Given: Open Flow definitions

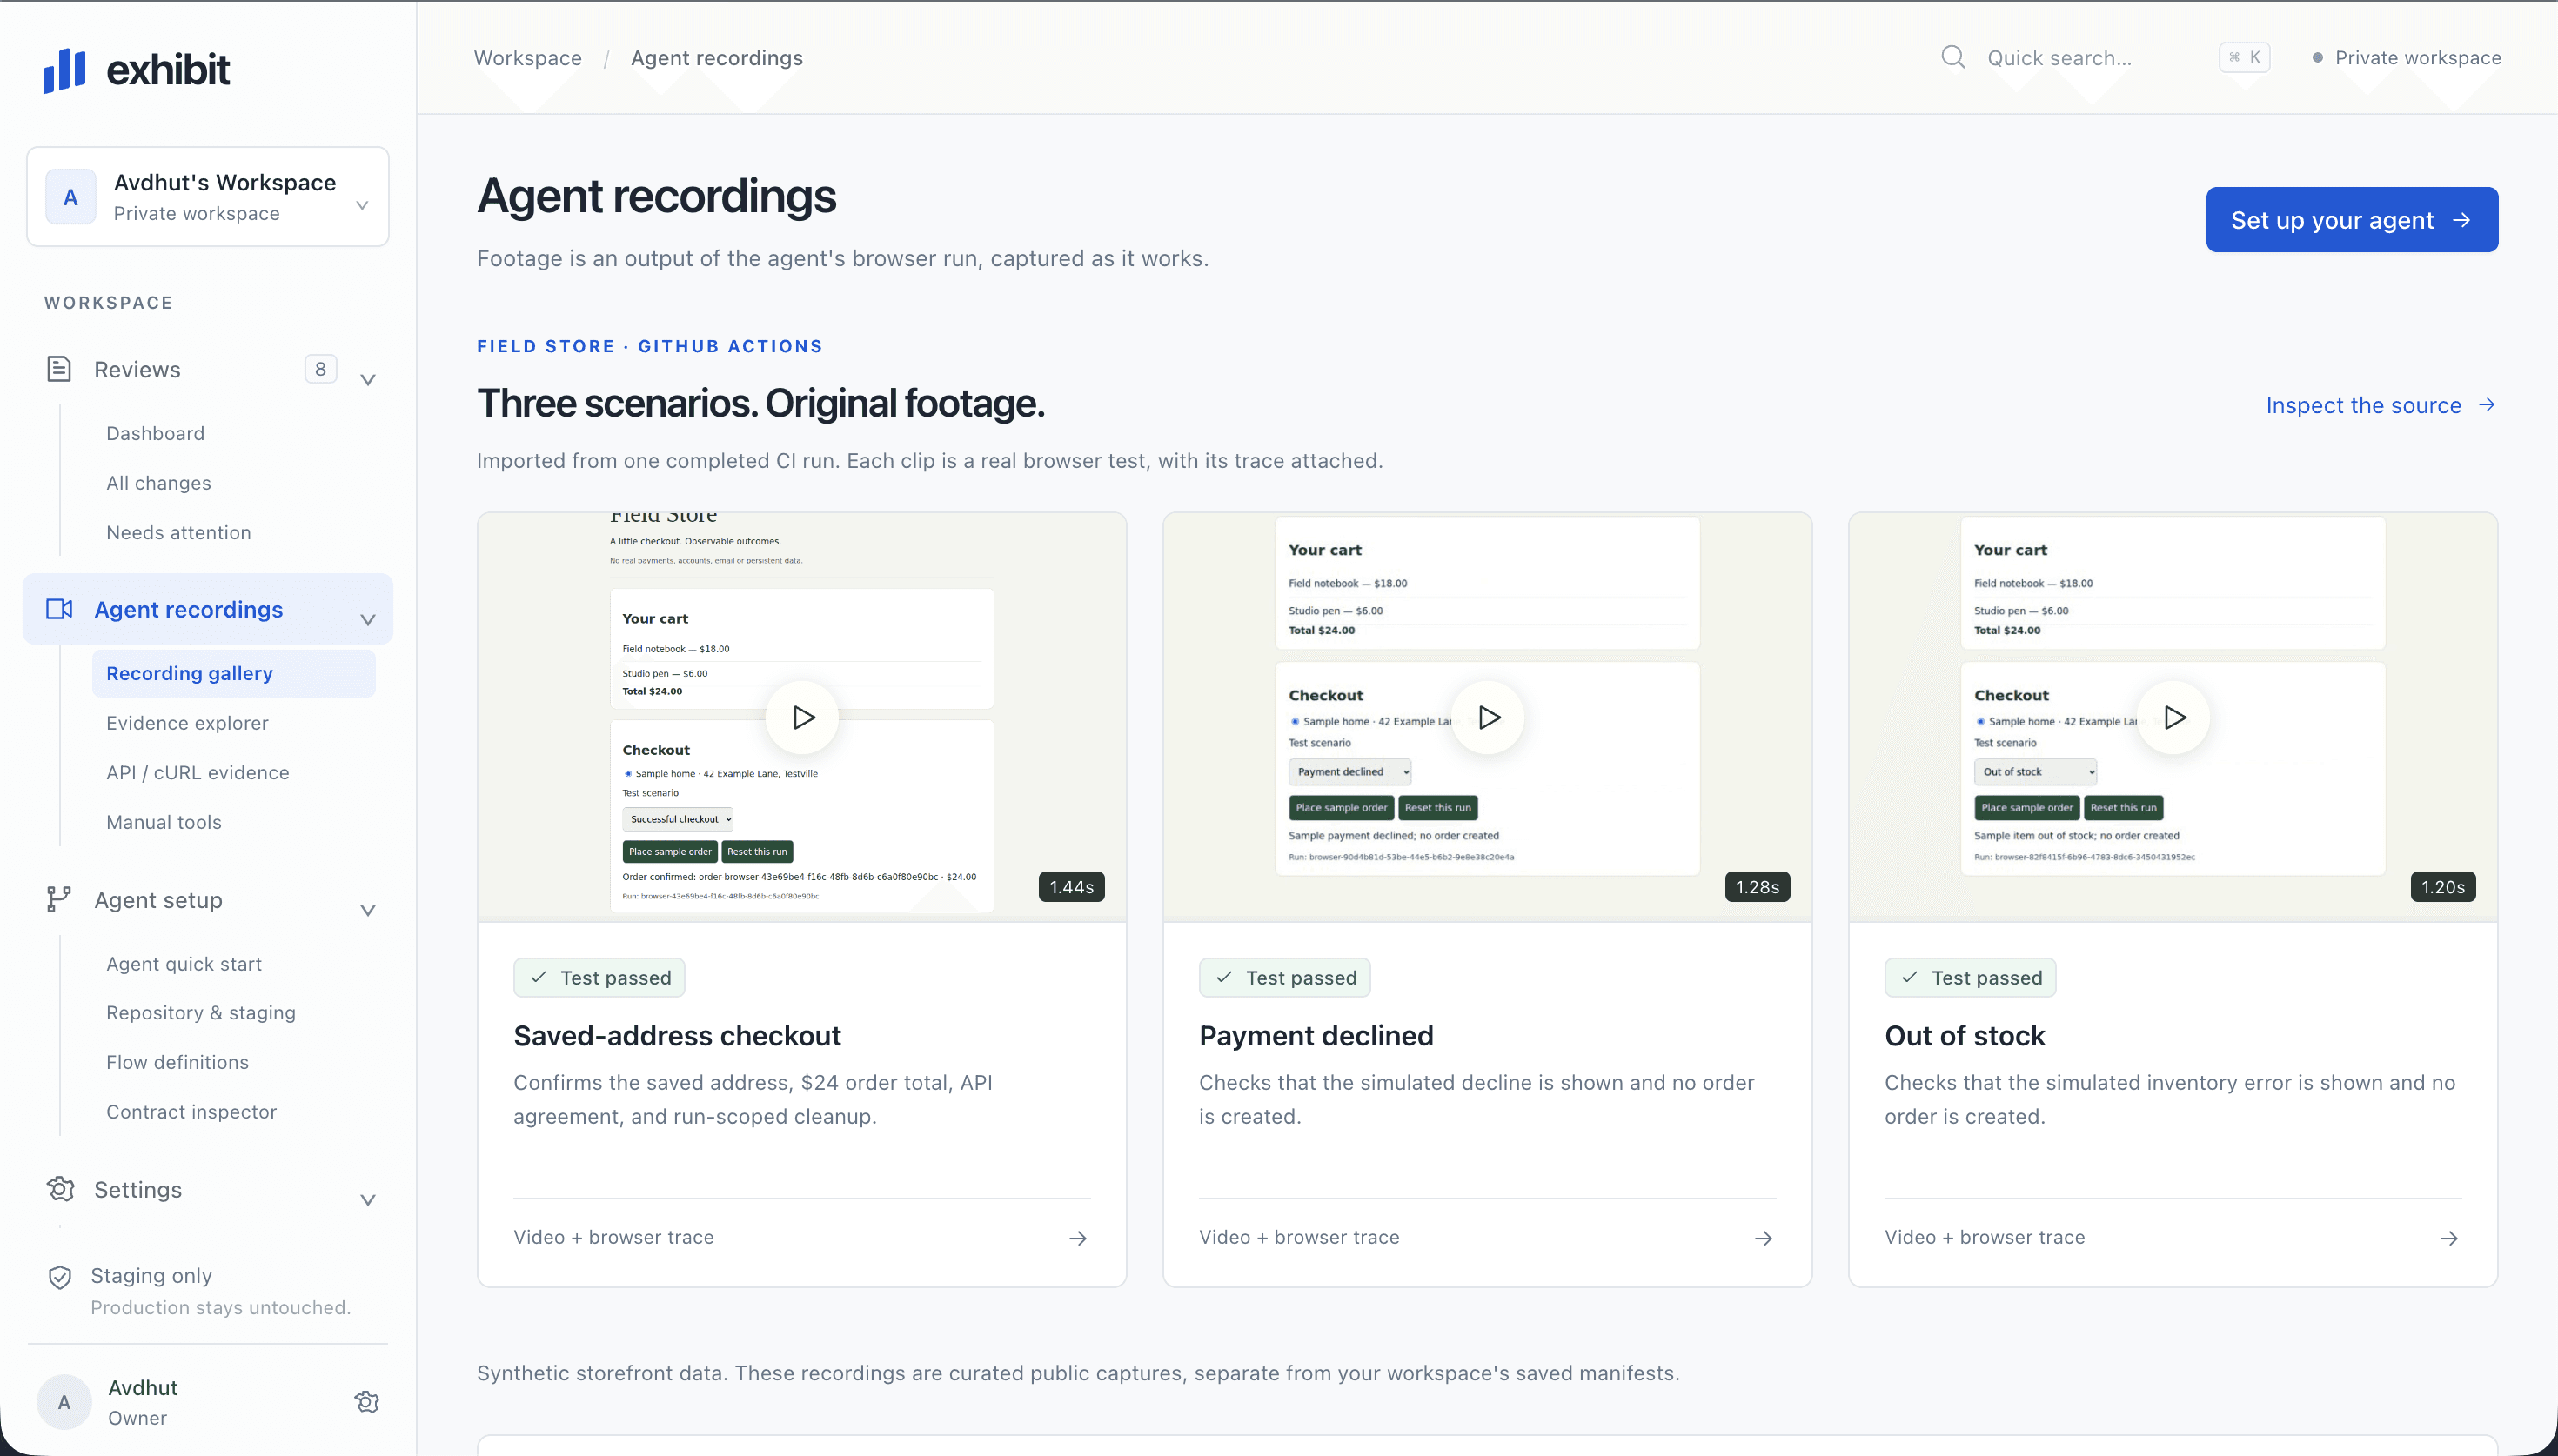Looking at the screenshot, I should click(177, 1062).
